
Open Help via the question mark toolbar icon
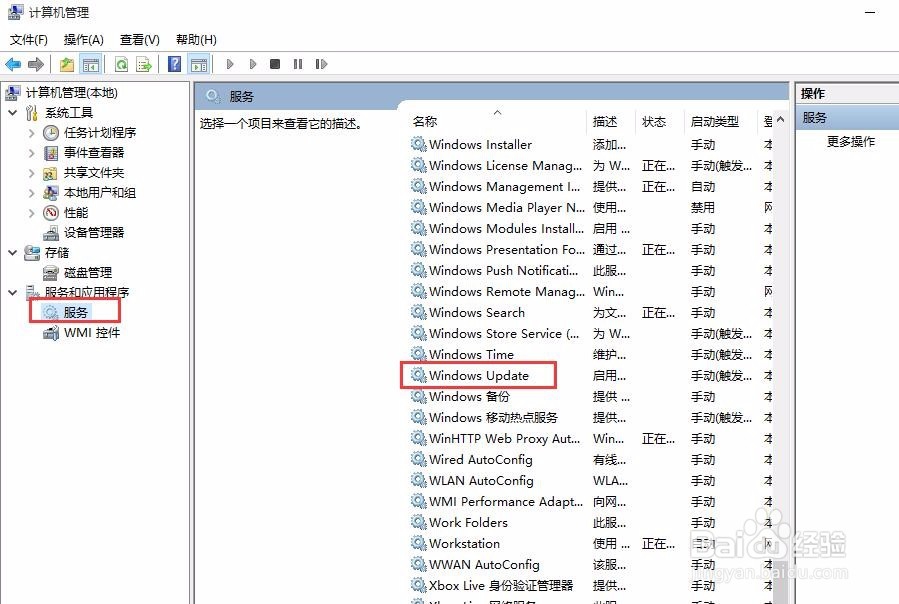tap(172, 64)
